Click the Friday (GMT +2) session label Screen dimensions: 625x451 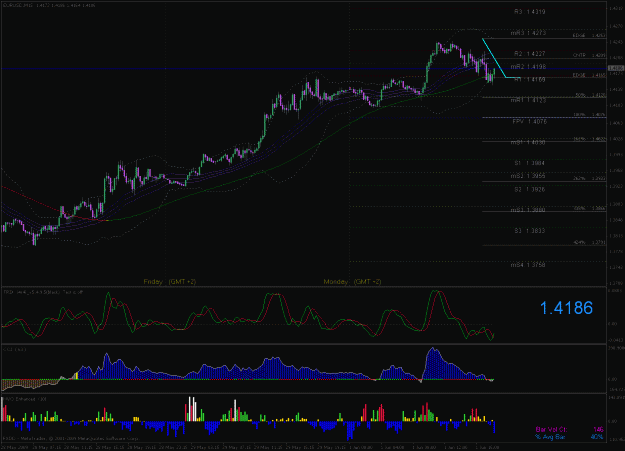pos(170,282)
